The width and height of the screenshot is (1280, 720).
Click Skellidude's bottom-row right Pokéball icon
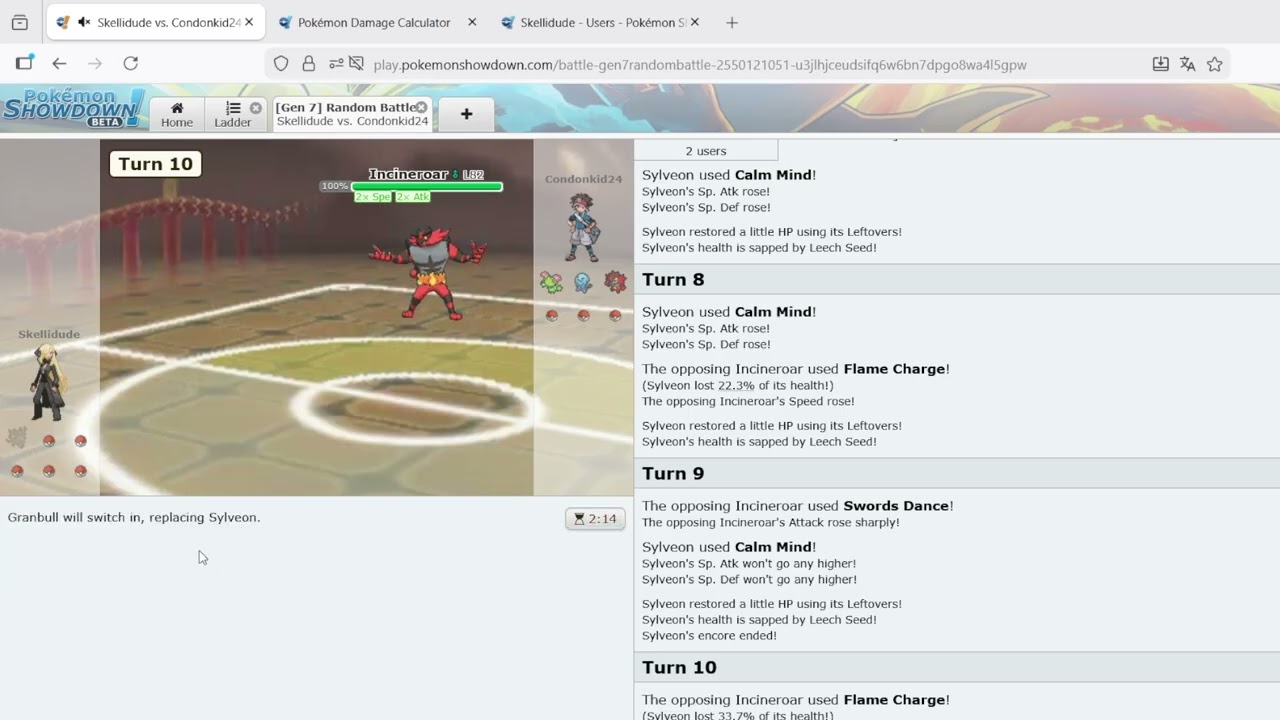(80, 471)
